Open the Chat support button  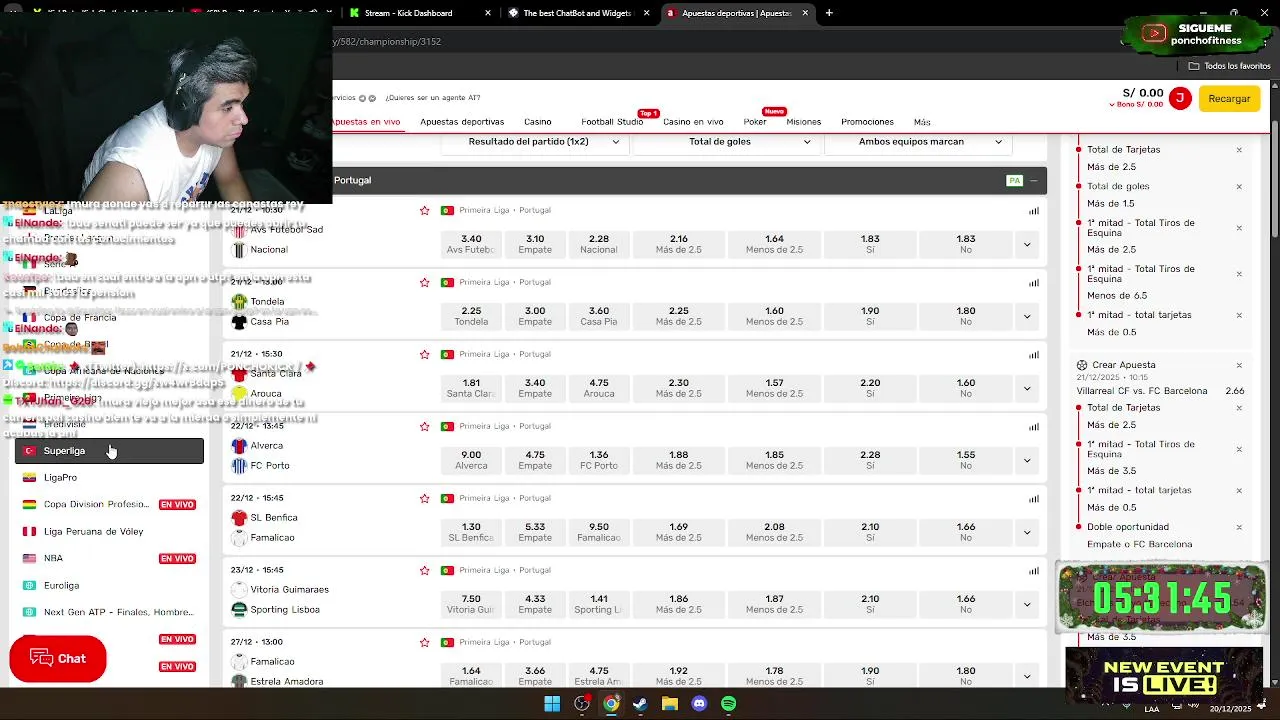pos(58,658)
